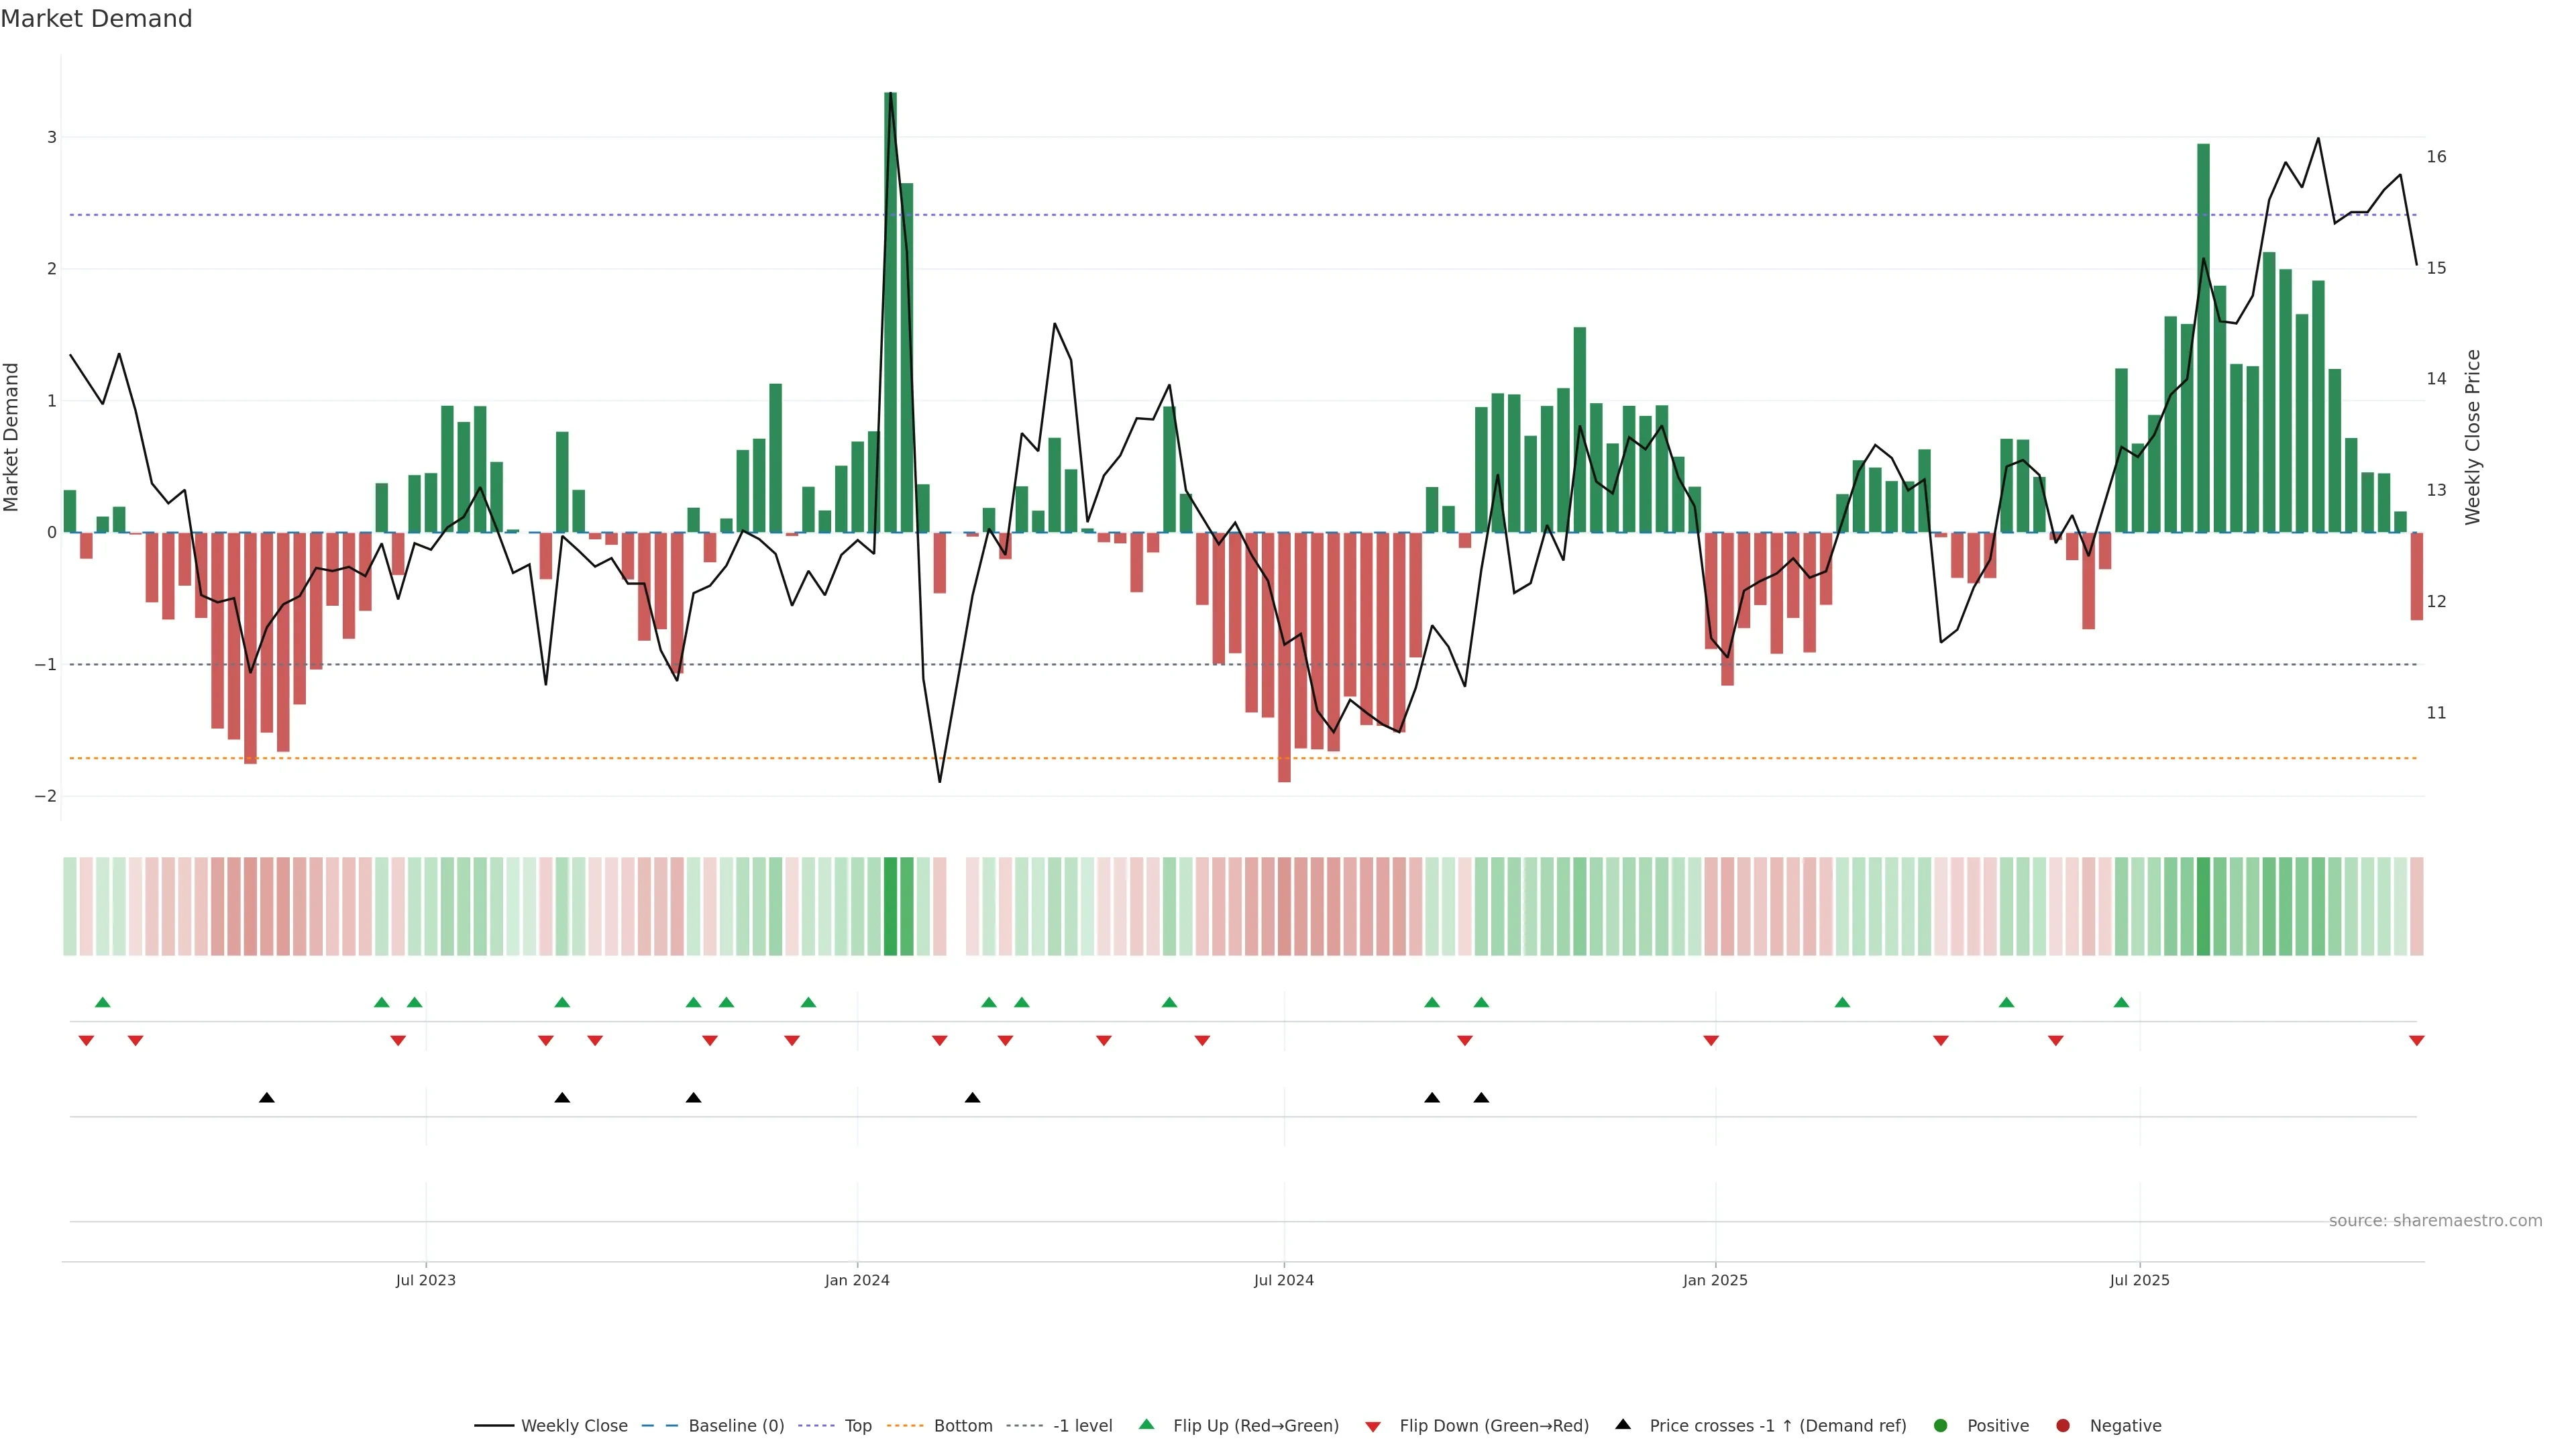2576x1449 pixels.
Task: Click the Weekly Close Price axis title
Action: 2472,437
